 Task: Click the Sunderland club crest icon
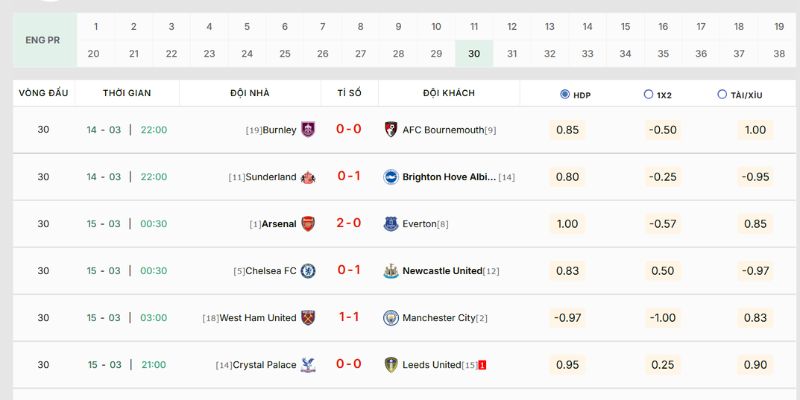point(308,177)
